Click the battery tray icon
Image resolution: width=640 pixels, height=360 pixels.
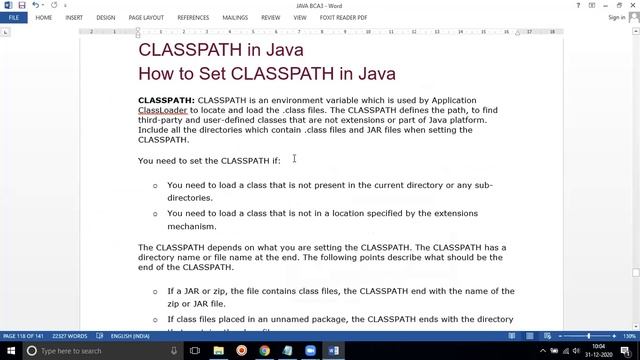554,351
